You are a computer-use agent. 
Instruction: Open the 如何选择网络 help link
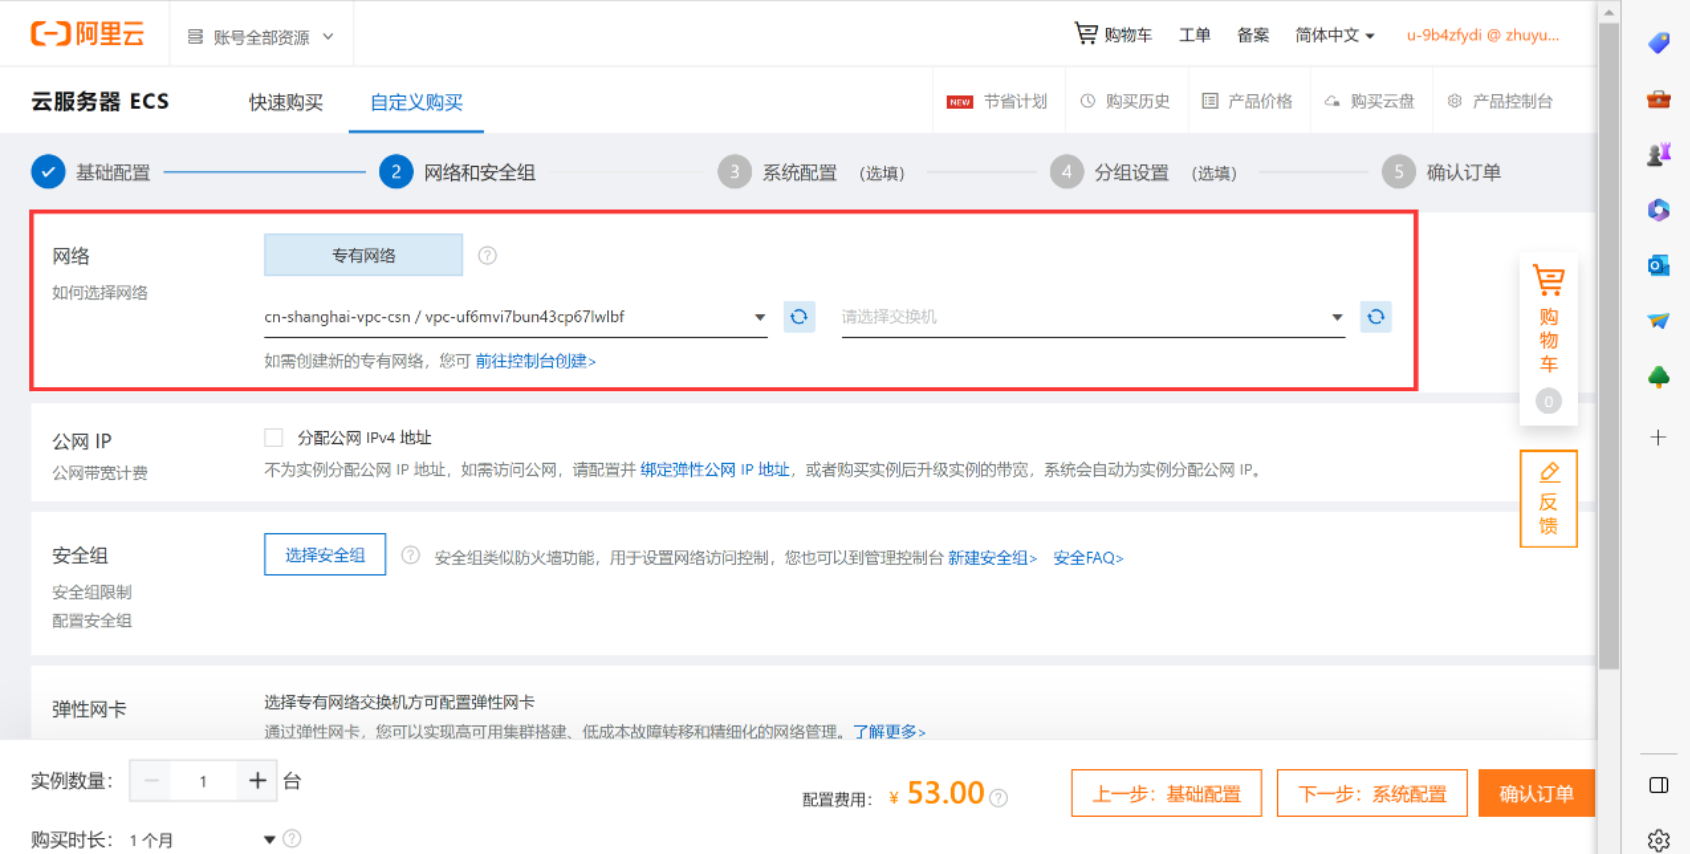pyautogui.click(x=100, y=293)
